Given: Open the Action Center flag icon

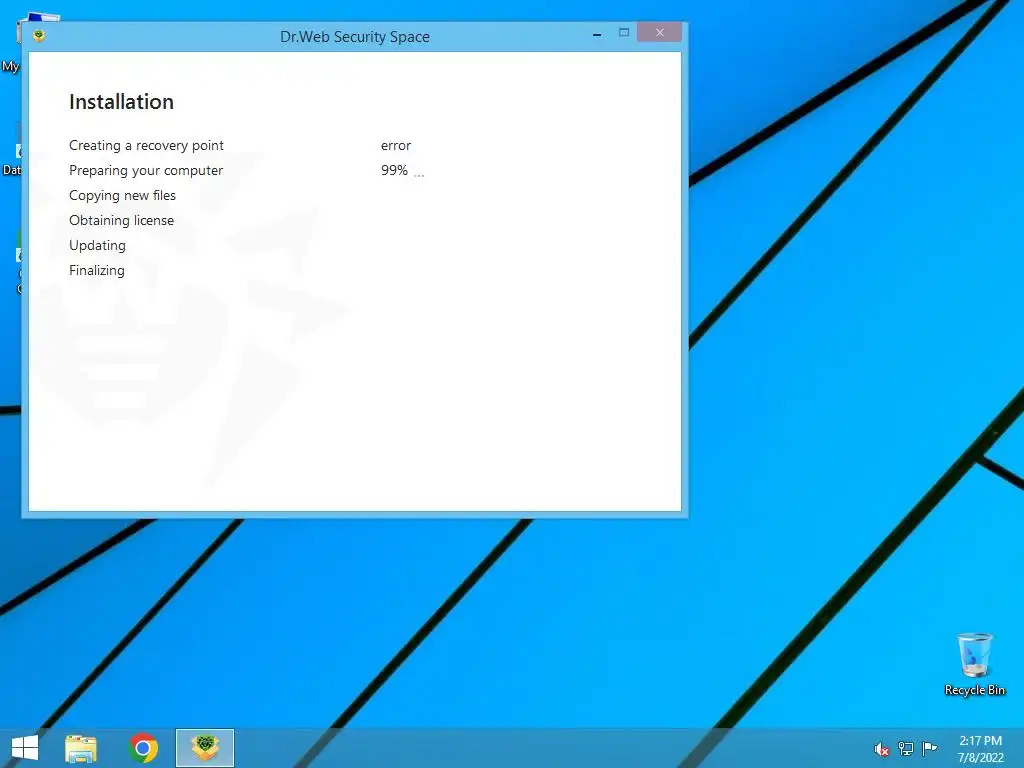Looking at the screenshot, I should (x=929, y=748).
